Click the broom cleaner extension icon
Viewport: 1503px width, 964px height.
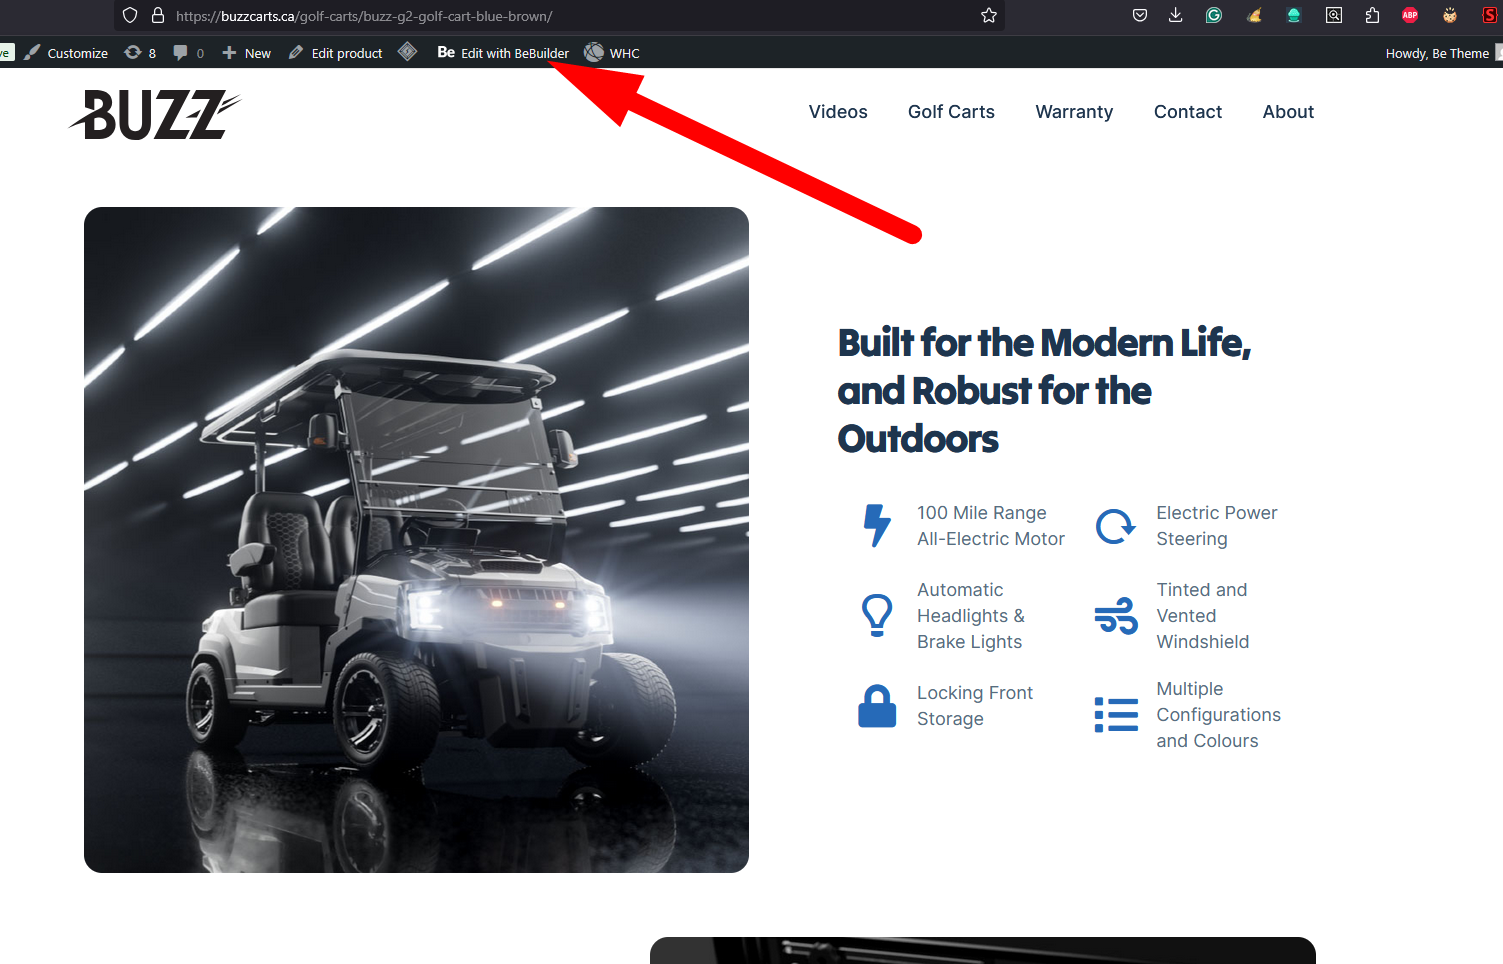click(1254, 15)
